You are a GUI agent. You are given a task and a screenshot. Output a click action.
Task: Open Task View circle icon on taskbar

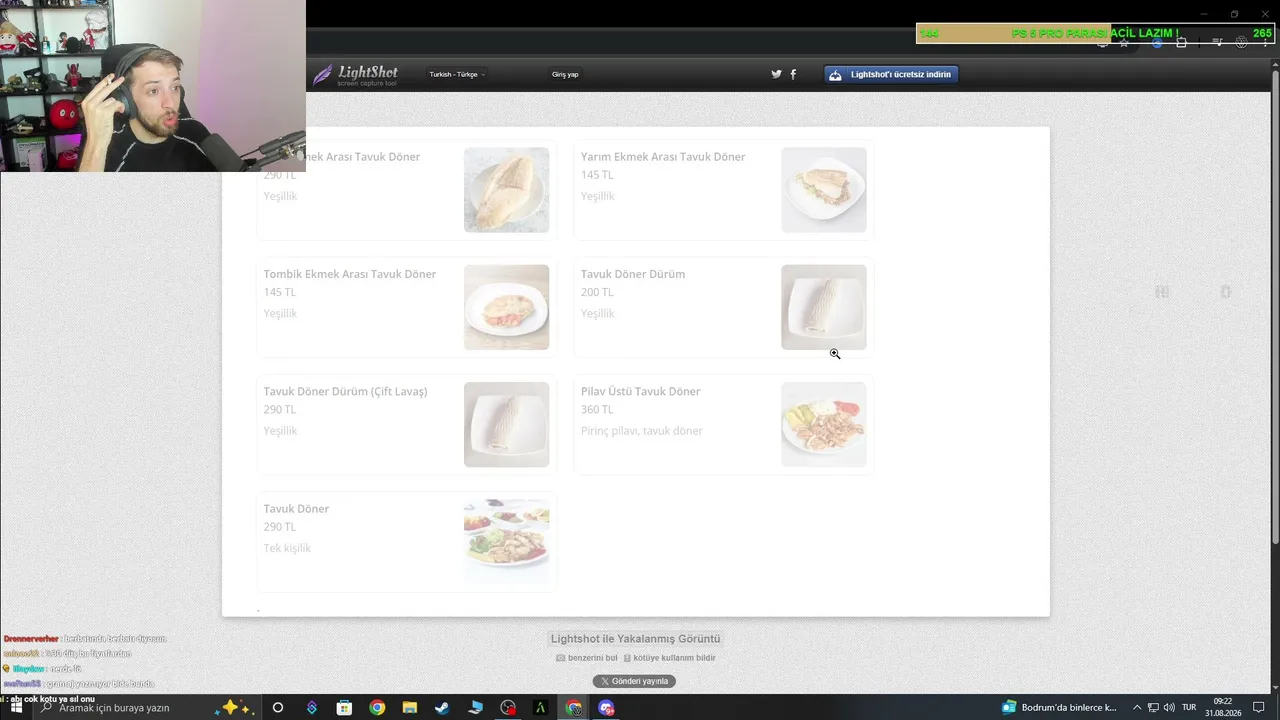pos(278,707)
